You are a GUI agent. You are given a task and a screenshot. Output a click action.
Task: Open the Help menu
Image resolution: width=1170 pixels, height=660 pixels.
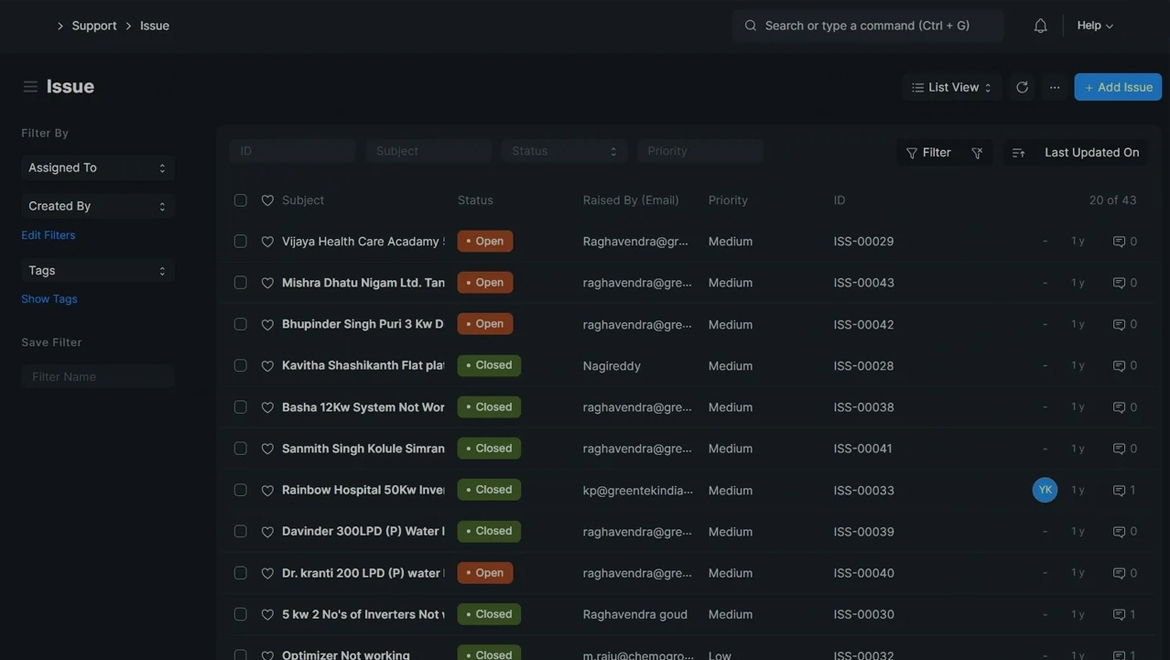point(1094,26)
